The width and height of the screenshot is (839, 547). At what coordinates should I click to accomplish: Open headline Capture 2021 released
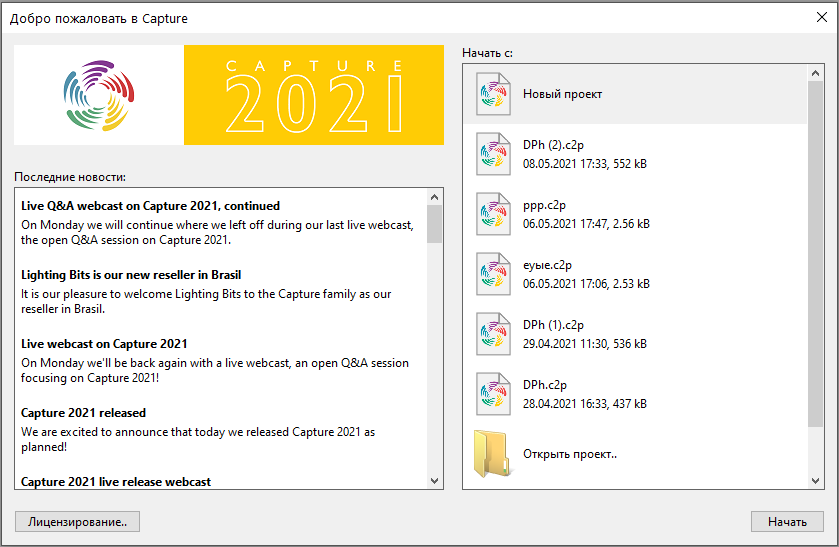coord(83,413)
